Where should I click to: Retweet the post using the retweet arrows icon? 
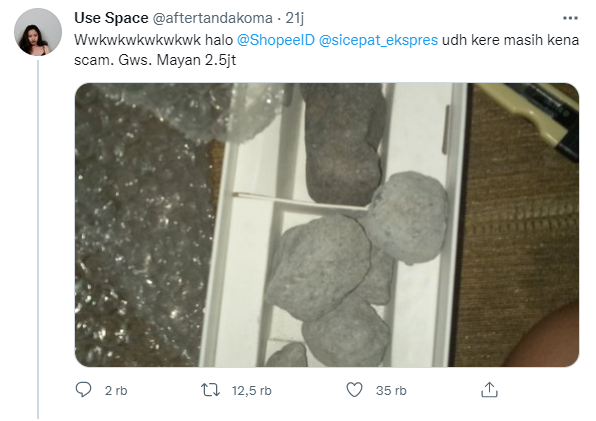click(210, 390)
